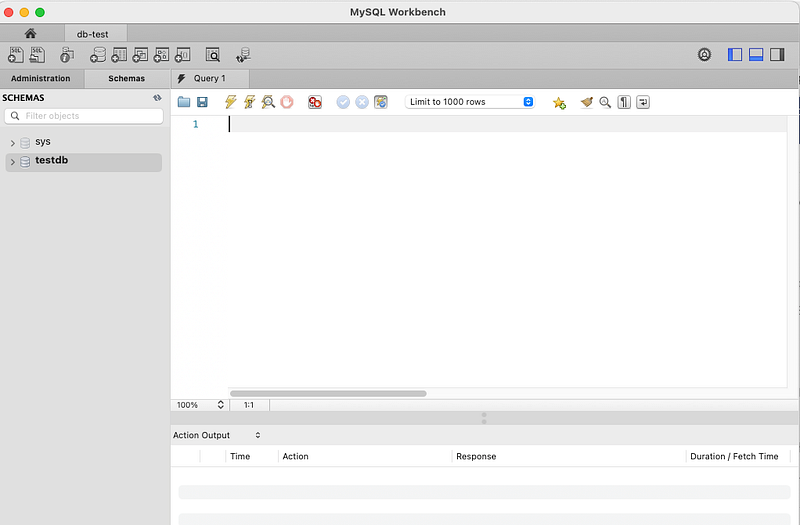Screen dimensions: 800x525
Task: Open an SQL script file icon
Action: tap(37, 55)
